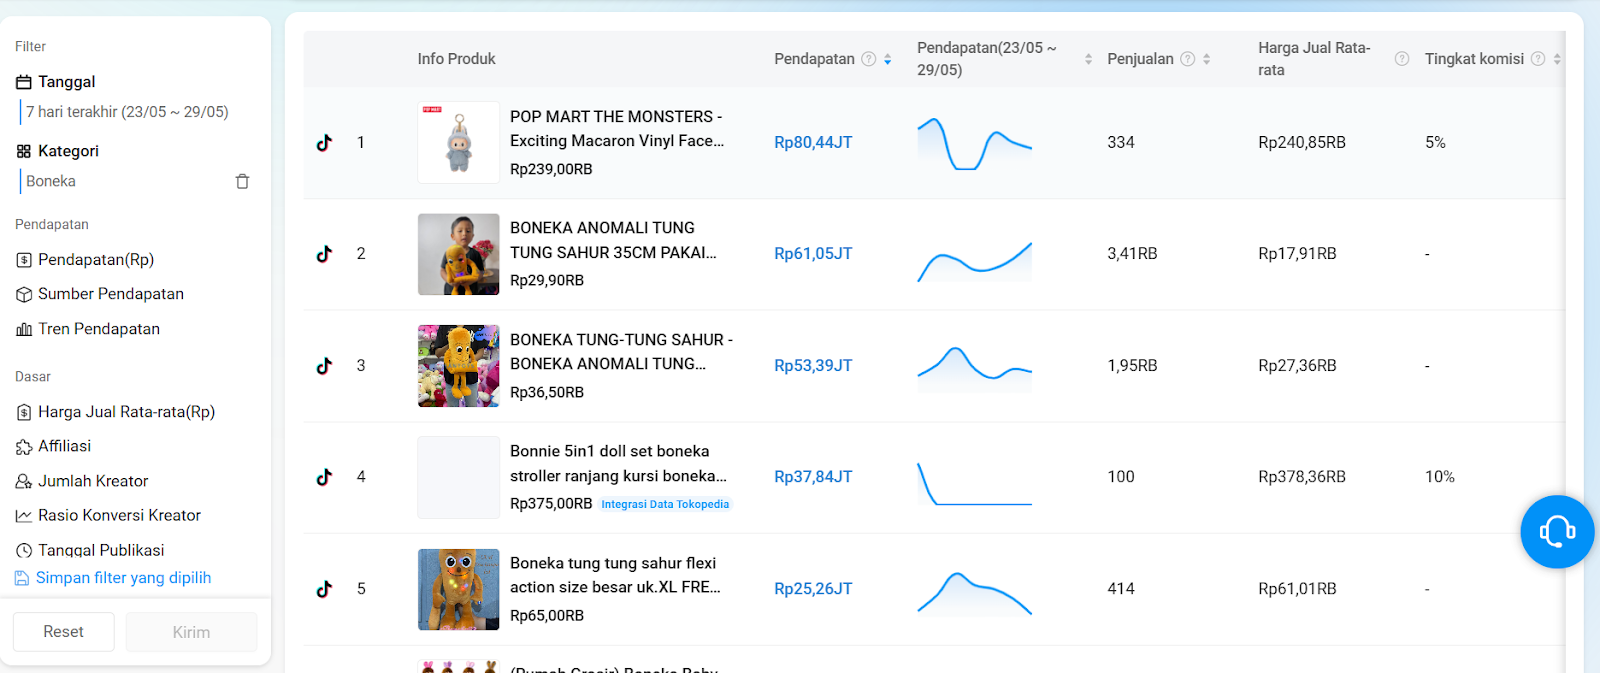Image resolution: width=1600 pixels, height=673 pixels.
Task: Delete the Boneka category filter with trash icon
Action: (242, 181)
